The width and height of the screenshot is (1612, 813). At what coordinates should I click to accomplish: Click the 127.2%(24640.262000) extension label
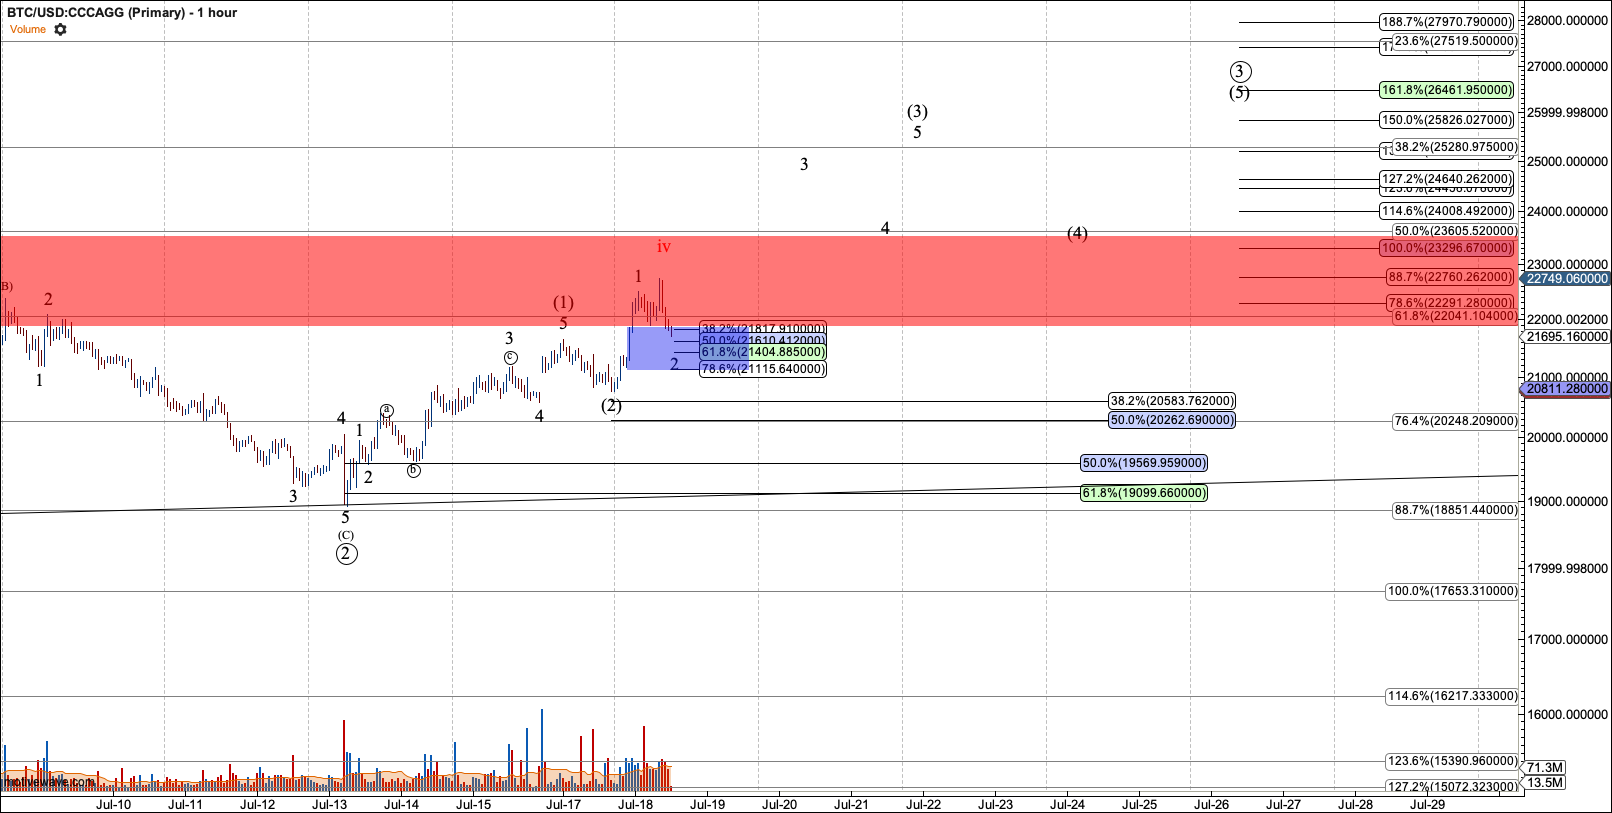pyautogui.click(x=1447, y=179)
